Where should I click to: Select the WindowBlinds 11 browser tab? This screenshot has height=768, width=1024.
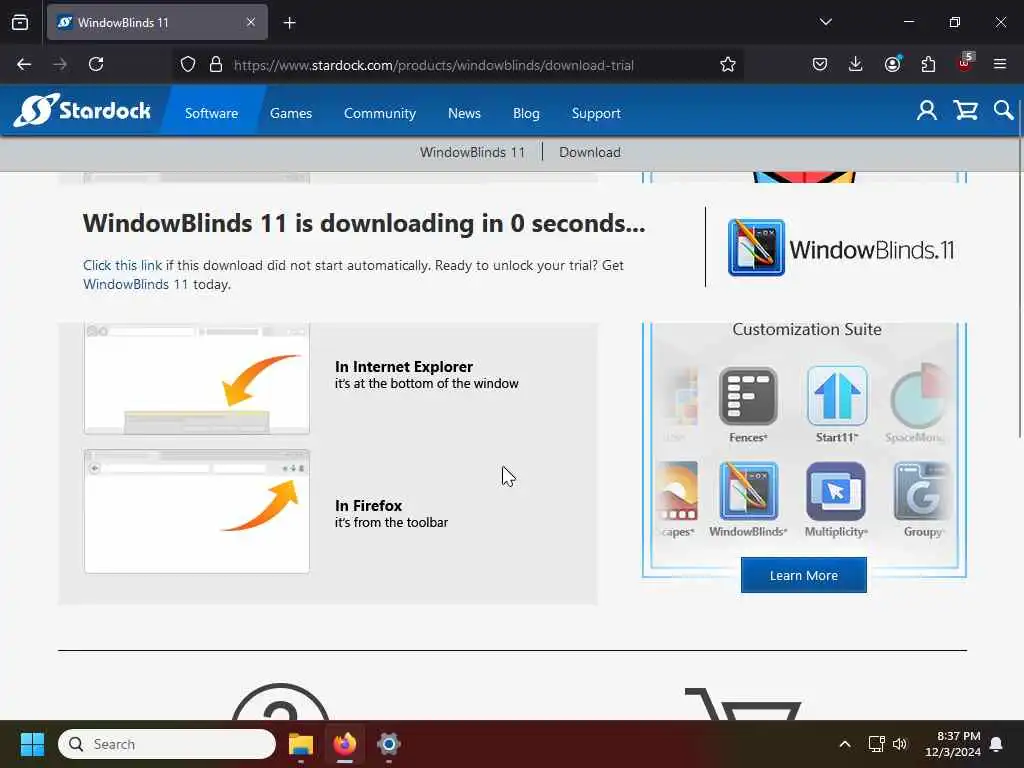pos(157,22)
